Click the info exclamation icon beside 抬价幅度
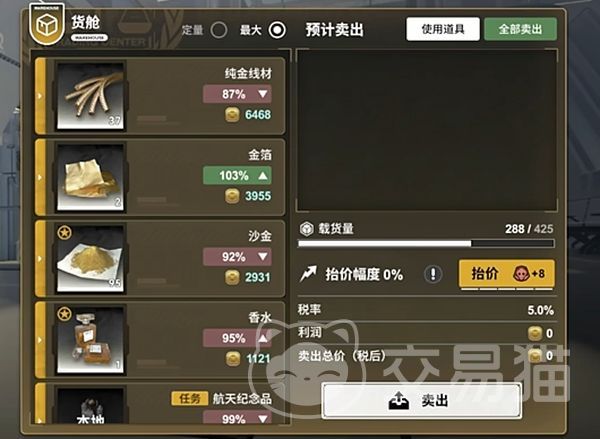The width and height of the screenshot is (600, 439). 433,274
